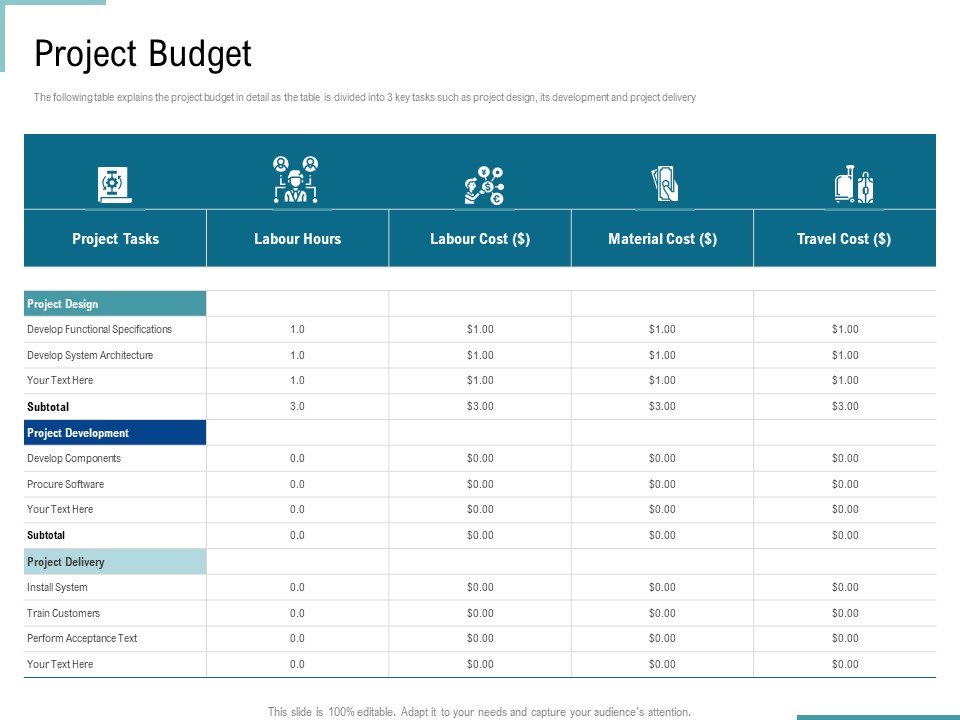Screen dimensions: 960x720
Task: Click the project tasks gear document icon
Action: coord(114,184)
